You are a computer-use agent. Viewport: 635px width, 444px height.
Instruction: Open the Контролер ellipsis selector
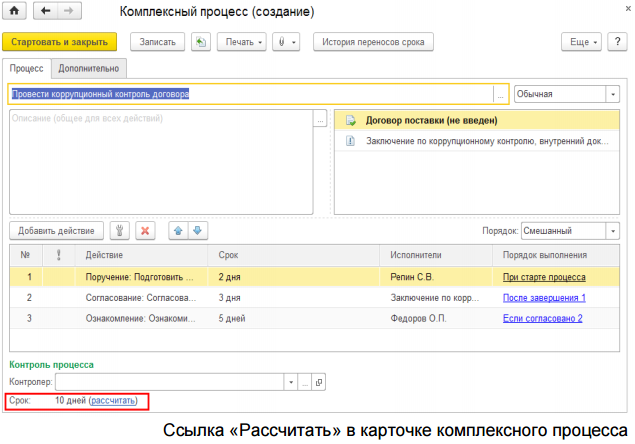pyautogui.click(x=305, y=382)
